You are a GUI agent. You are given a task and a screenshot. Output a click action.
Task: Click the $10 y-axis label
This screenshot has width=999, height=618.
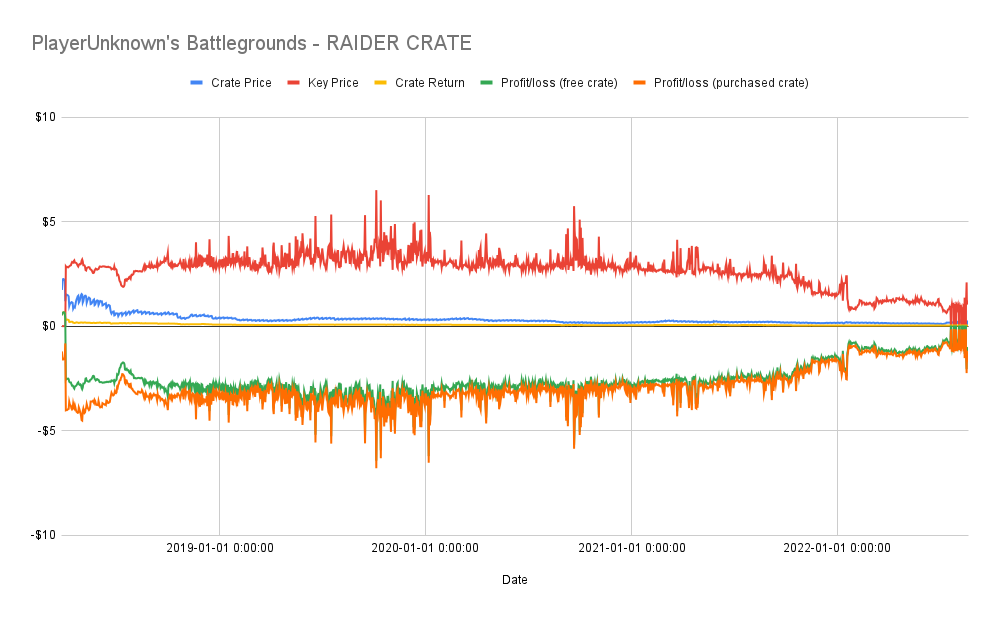tap(45, 117)
